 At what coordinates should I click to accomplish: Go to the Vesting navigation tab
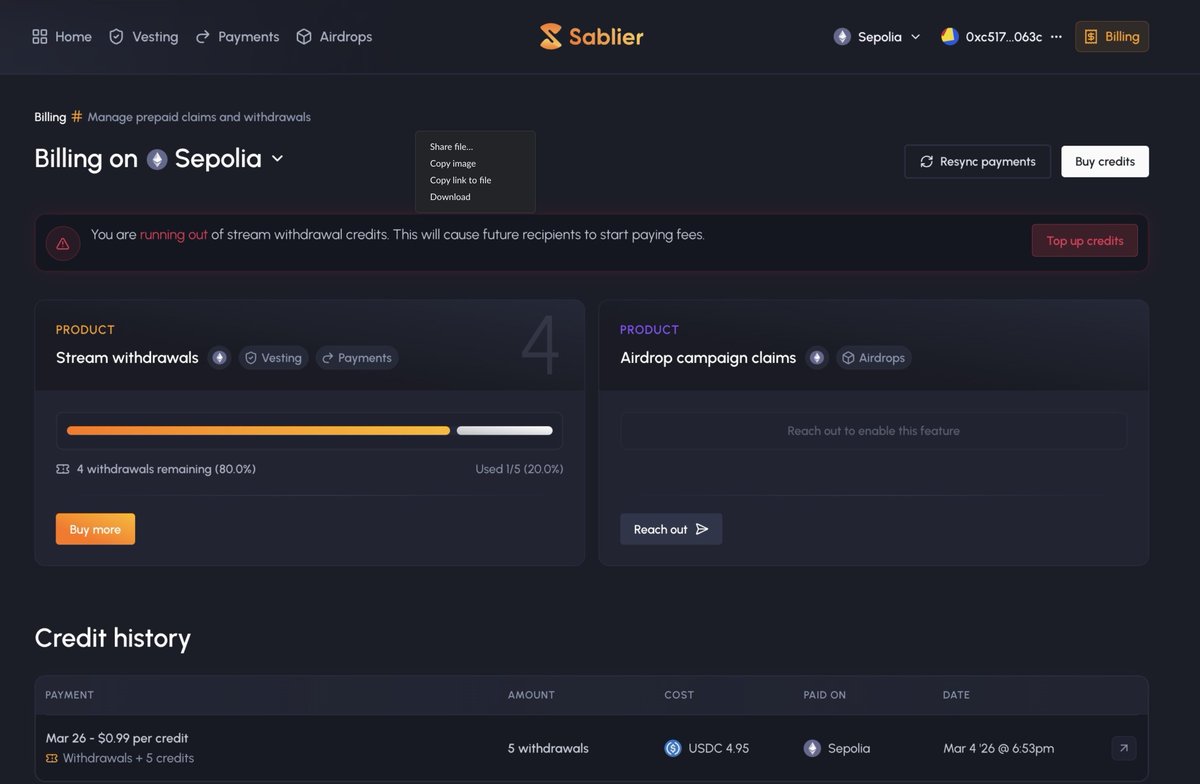[x=143, y=37]
